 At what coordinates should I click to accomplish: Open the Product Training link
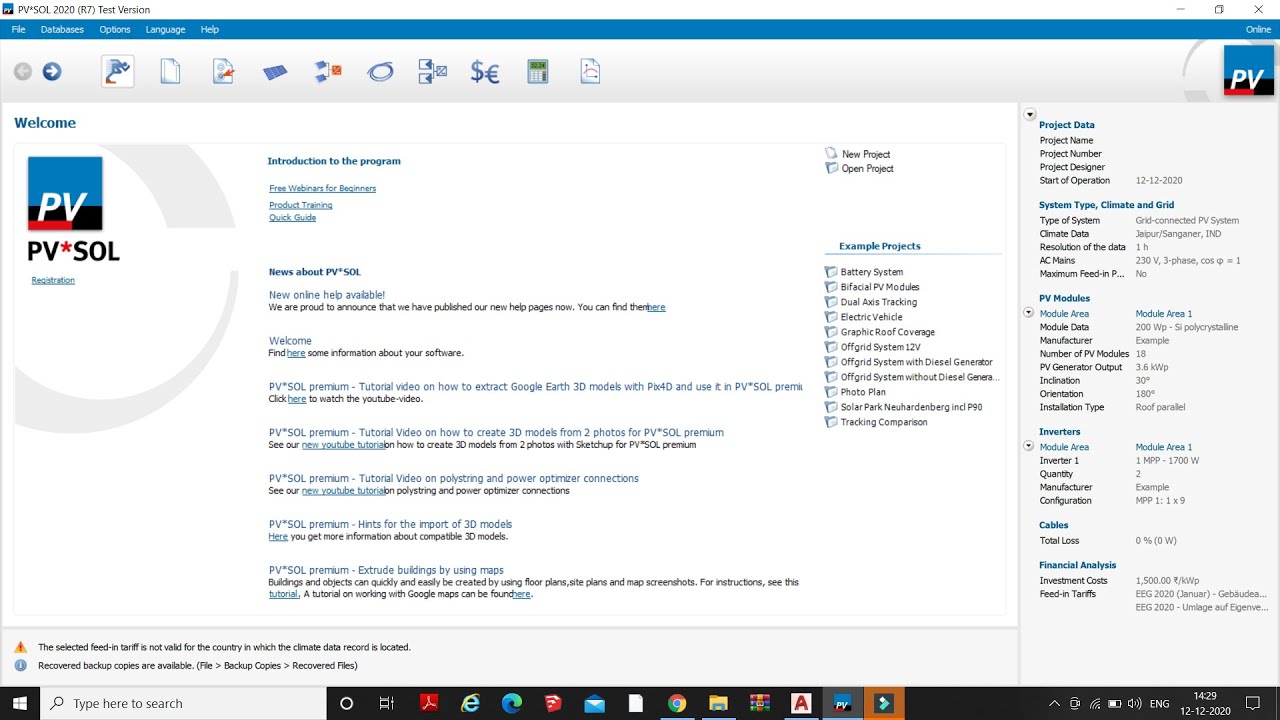(301, 205)
